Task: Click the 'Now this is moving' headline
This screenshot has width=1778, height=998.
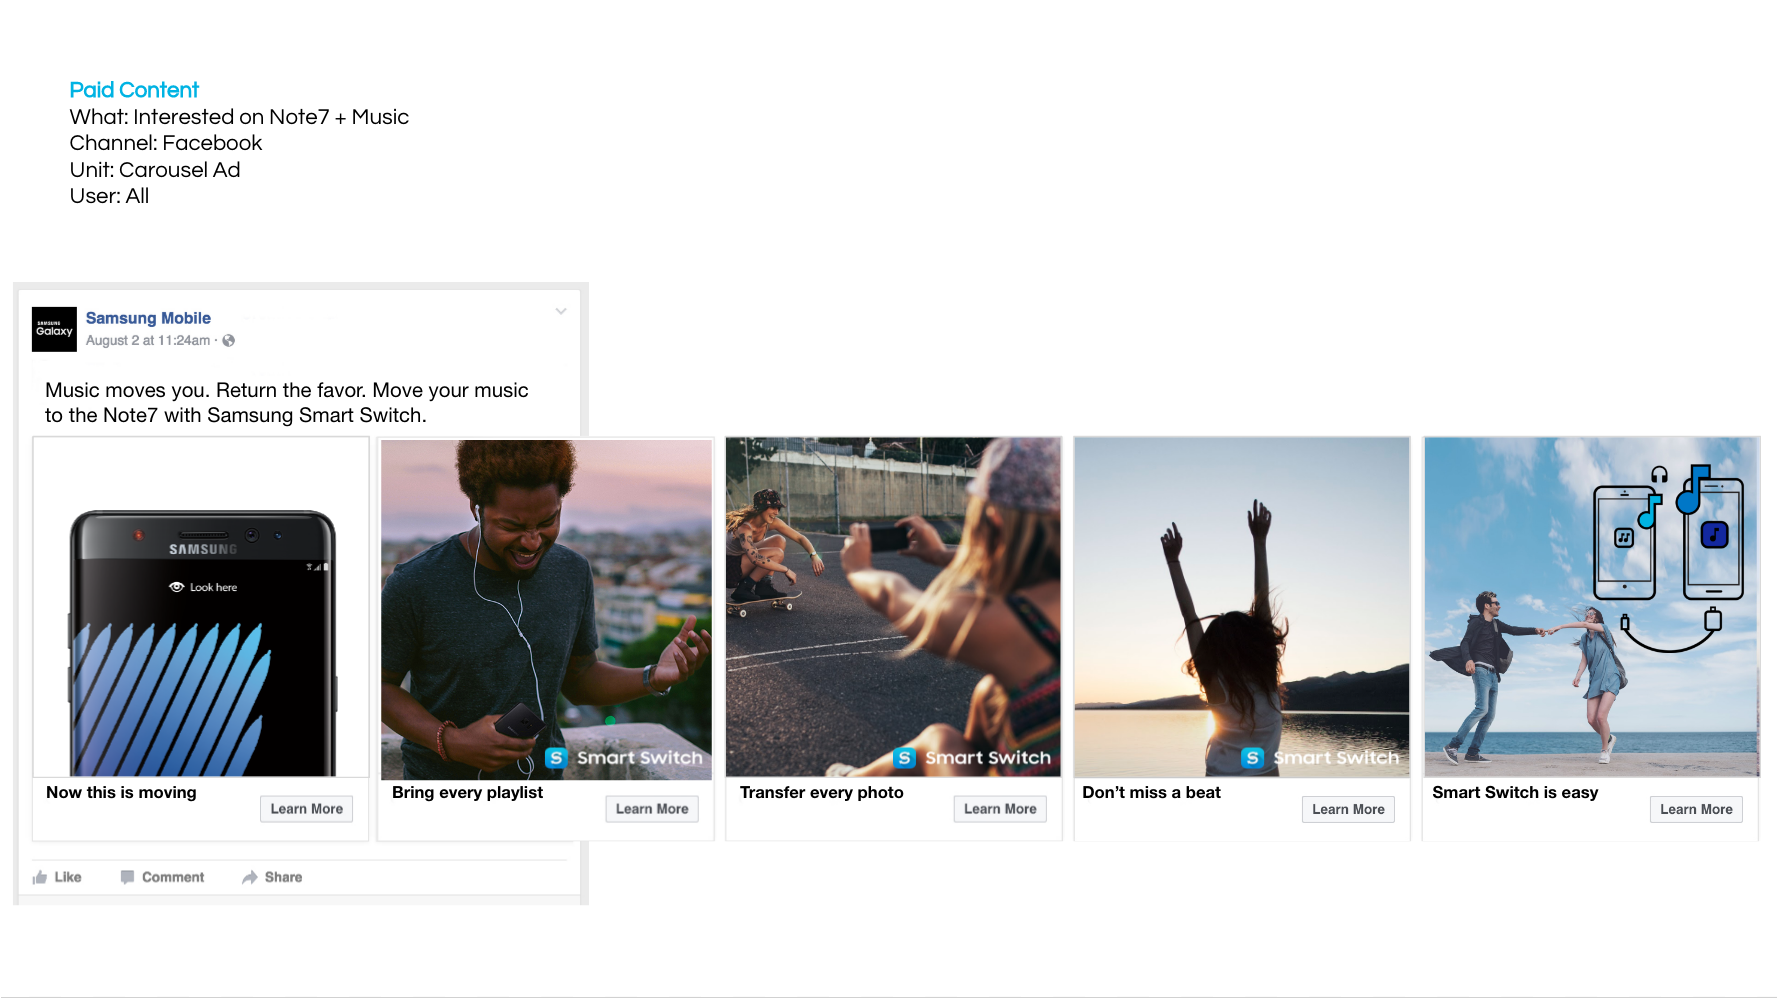Action: coord(121,792)
